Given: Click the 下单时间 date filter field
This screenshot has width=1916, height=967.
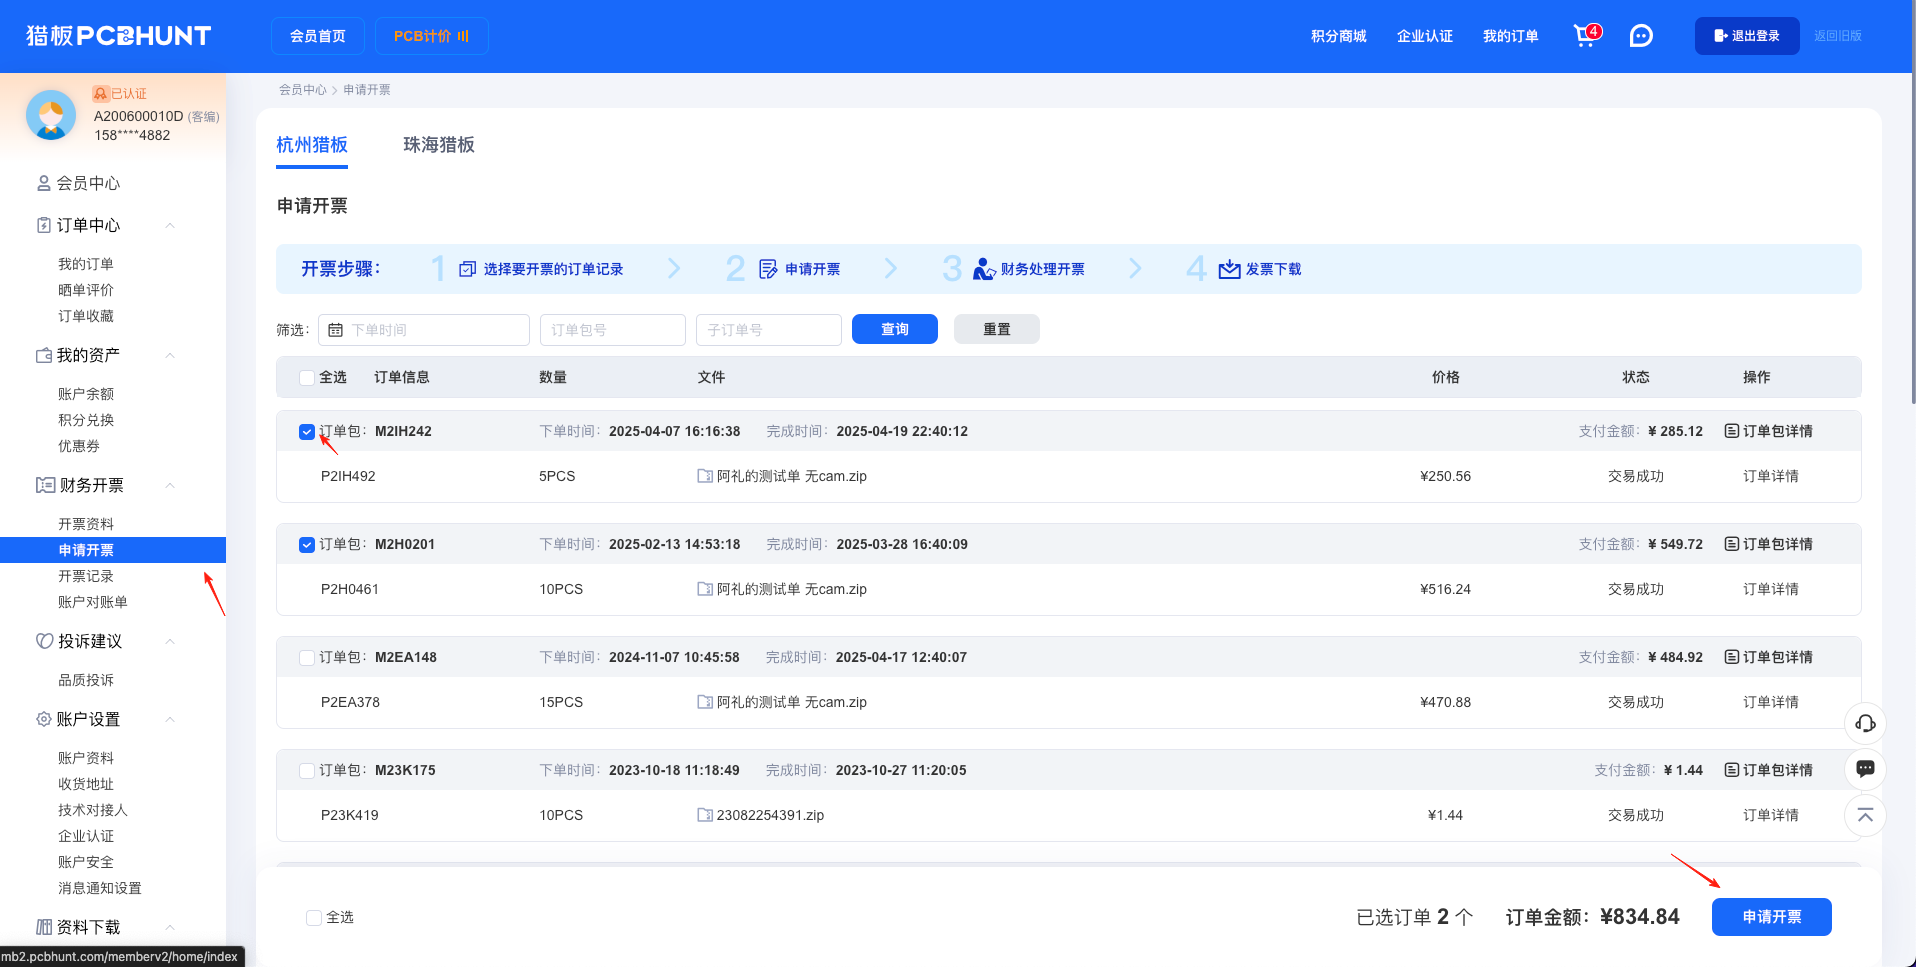Looking at the screenshot, I should [x=424, y=330].
